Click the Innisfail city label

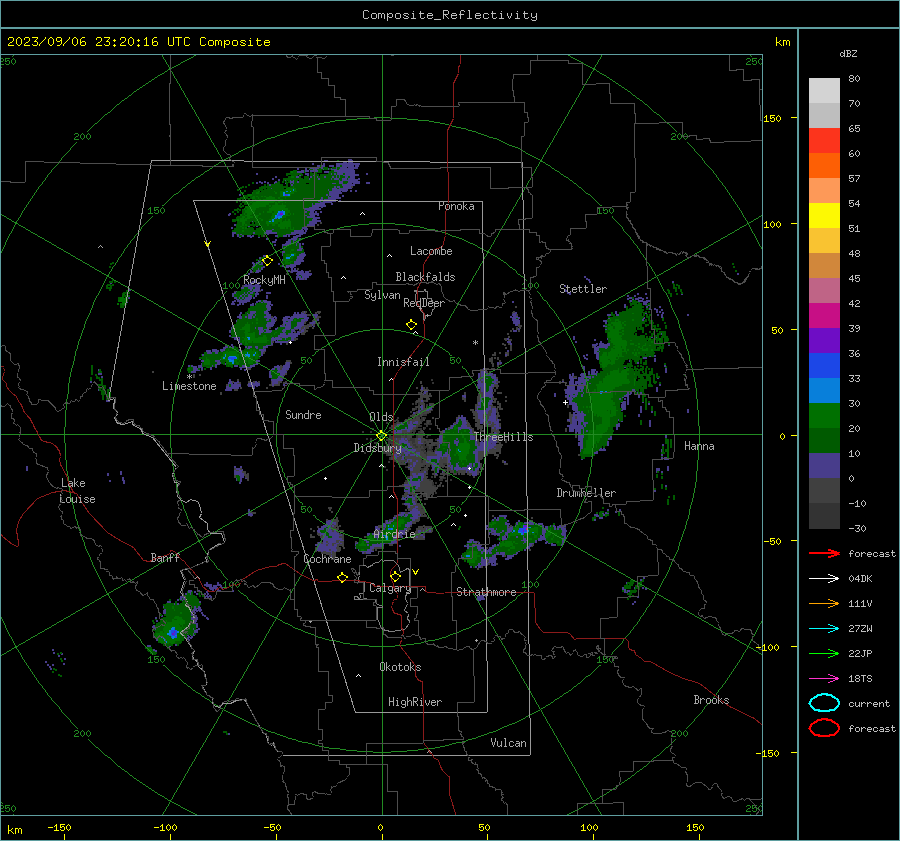coord(403,362)
